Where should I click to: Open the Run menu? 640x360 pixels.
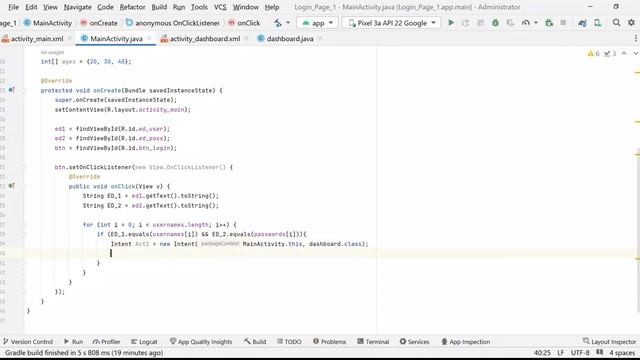click(x=179, y=7)
